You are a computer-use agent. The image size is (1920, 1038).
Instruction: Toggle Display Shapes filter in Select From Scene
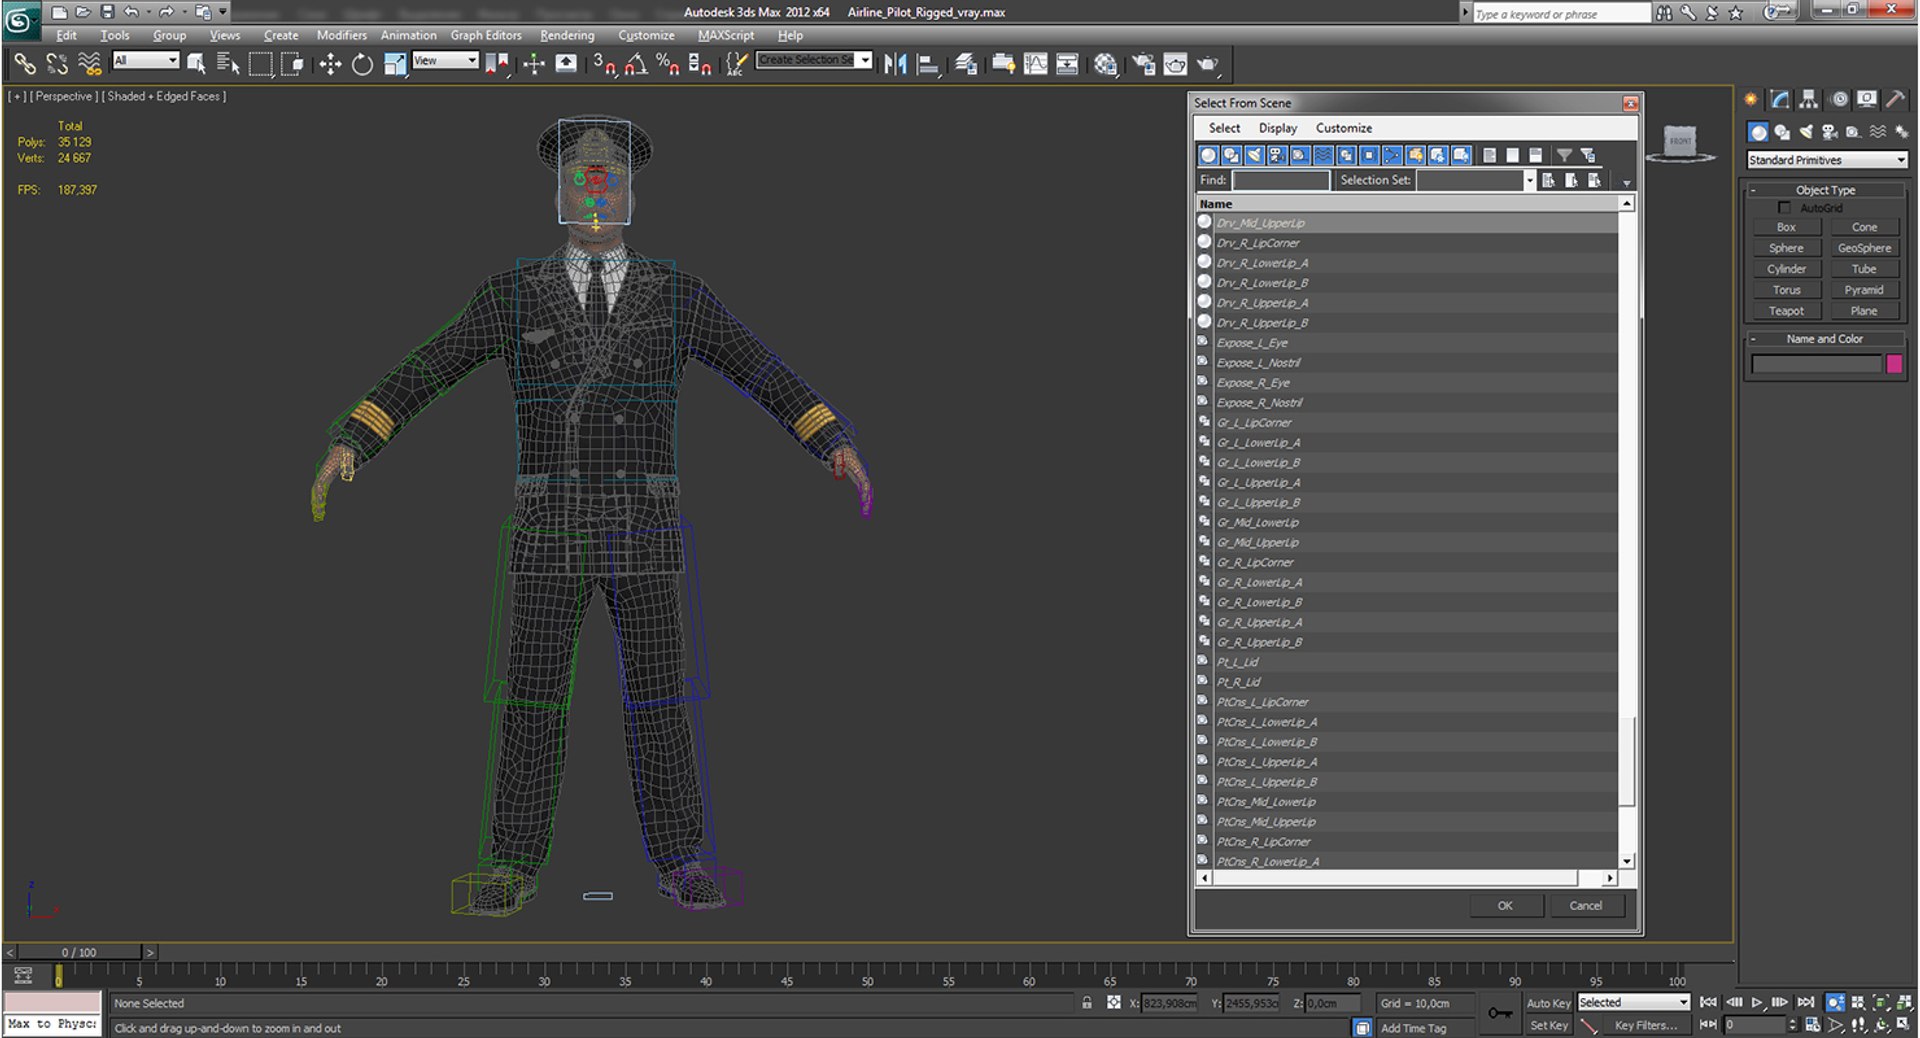coord(1231,155)
